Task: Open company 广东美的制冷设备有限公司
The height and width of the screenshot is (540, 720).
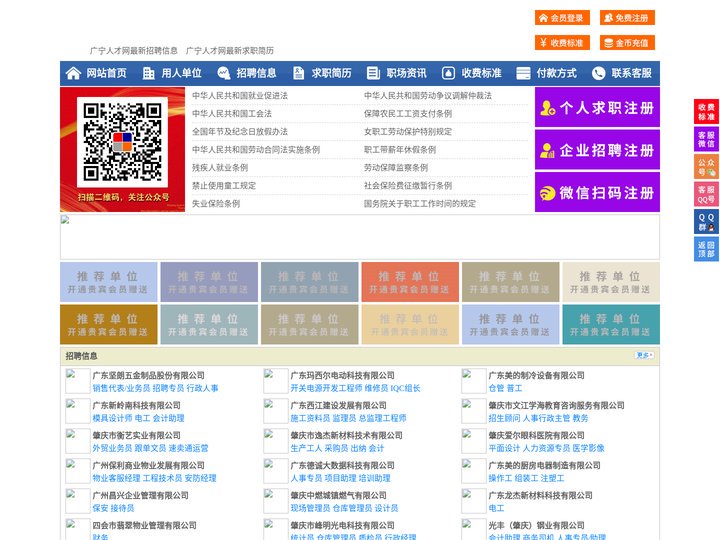Action: 536,375
